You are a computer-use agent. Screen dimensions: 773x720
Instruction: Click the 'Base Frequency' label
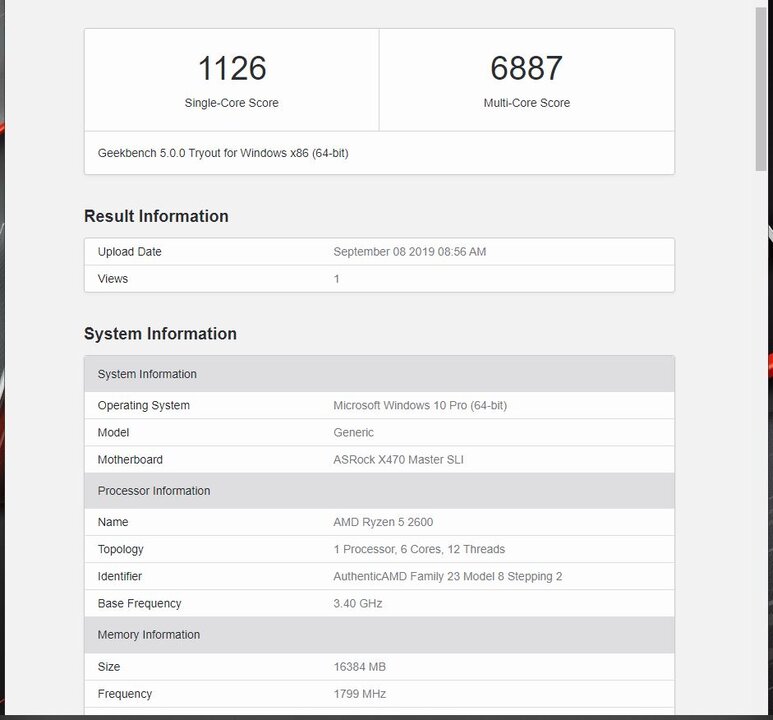pyautogui.click(x=140, y=604)
